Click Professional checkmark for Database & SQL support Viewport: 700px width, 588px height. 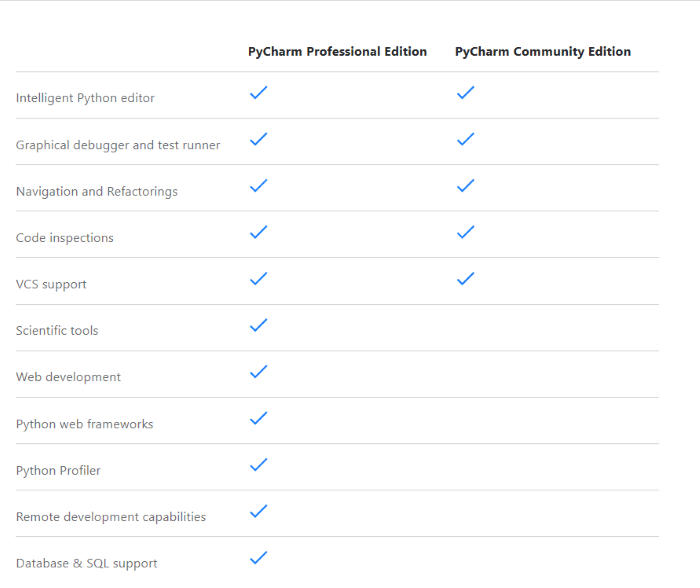[x=258, y=558]
